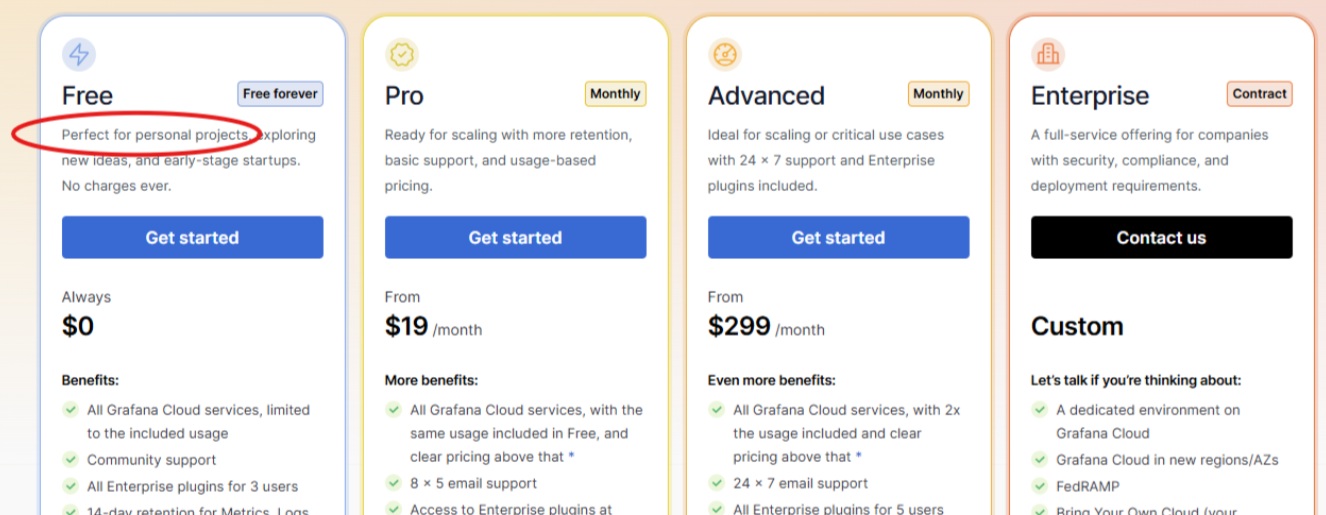This screenshot has width=1326, height=515.
Task: Click the Monthly badge on Advanced card
Action: [938, 94]
